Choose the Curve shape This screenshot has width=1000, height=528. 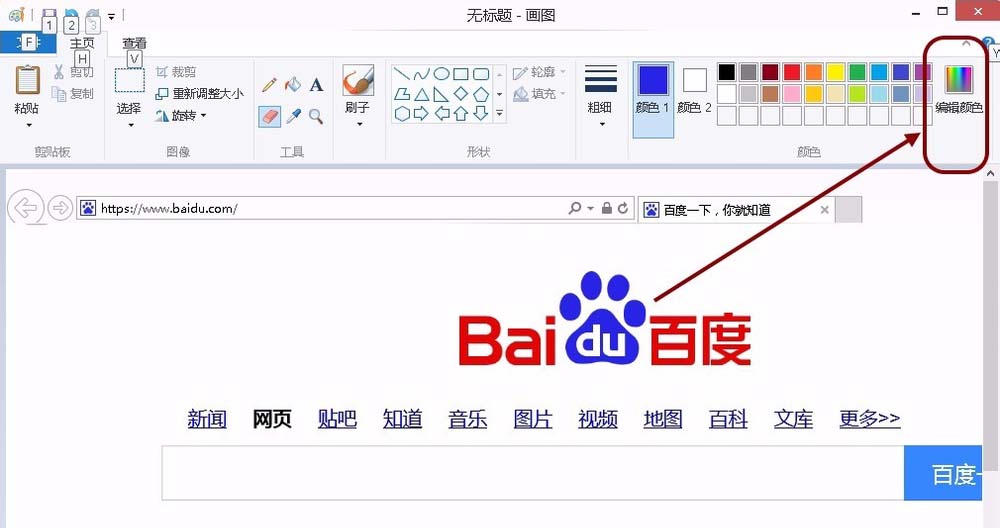tap(421, 74)
